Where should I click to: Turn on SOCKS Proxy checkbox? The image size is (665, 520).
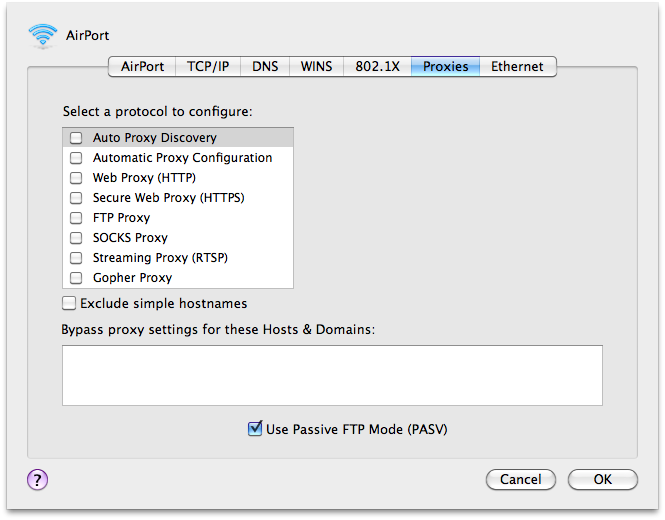pyautogui.click(x=76, y=238)
